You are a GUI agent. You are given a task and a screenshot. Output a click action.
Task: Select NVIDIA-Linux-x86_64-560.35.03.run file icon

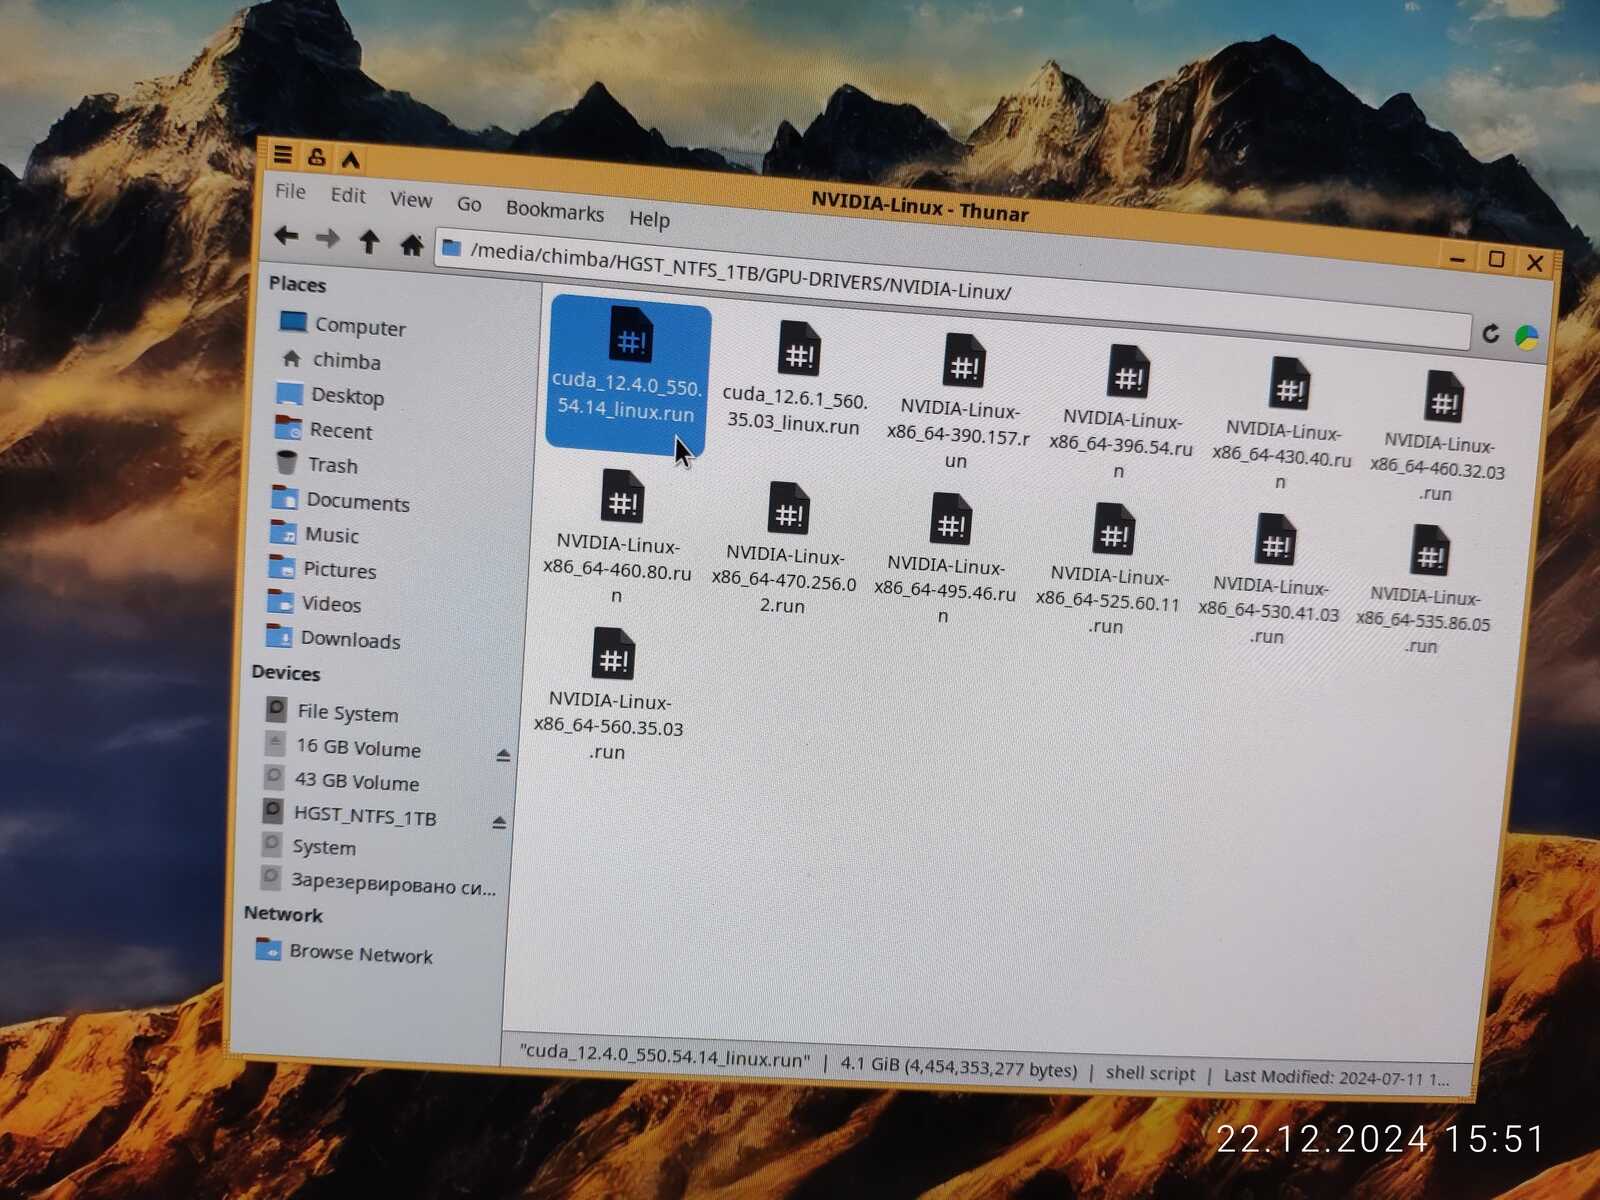point(614,655)
